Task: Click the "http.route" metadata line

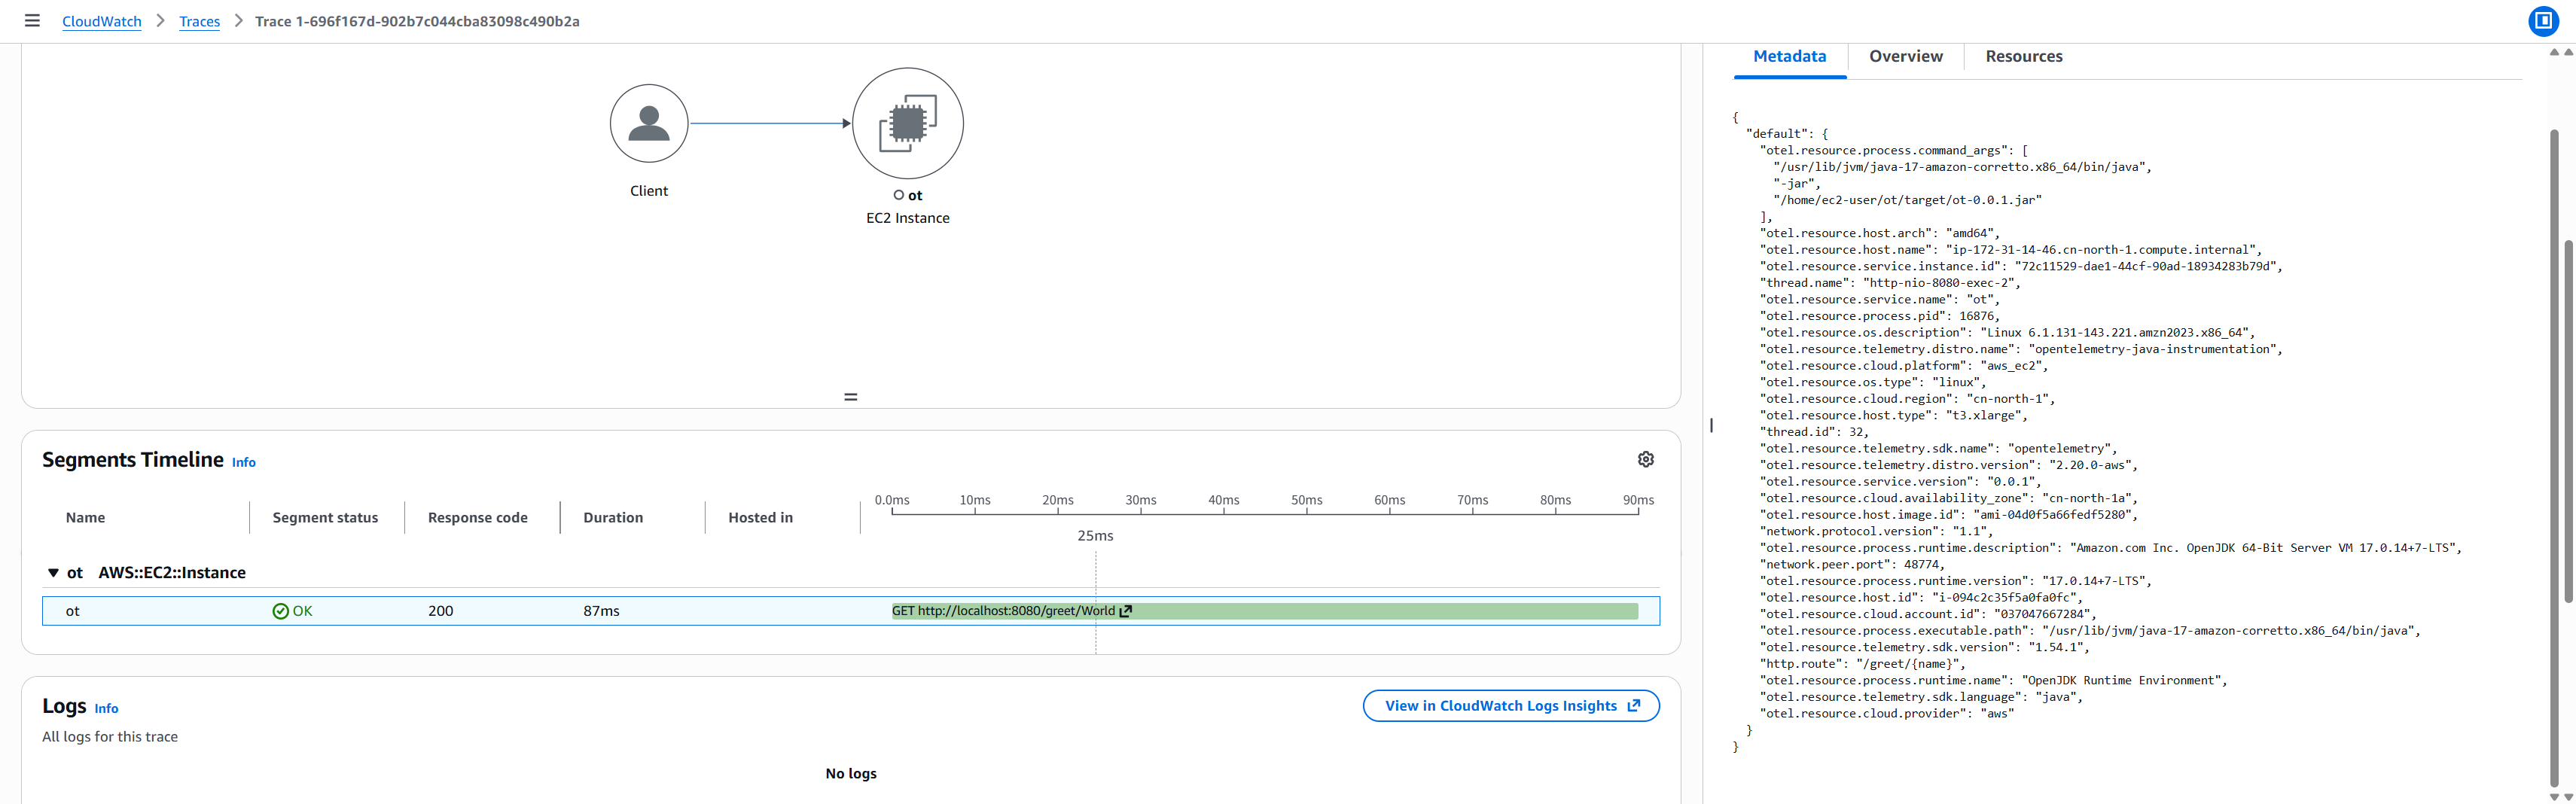Action: (1862, 664)
